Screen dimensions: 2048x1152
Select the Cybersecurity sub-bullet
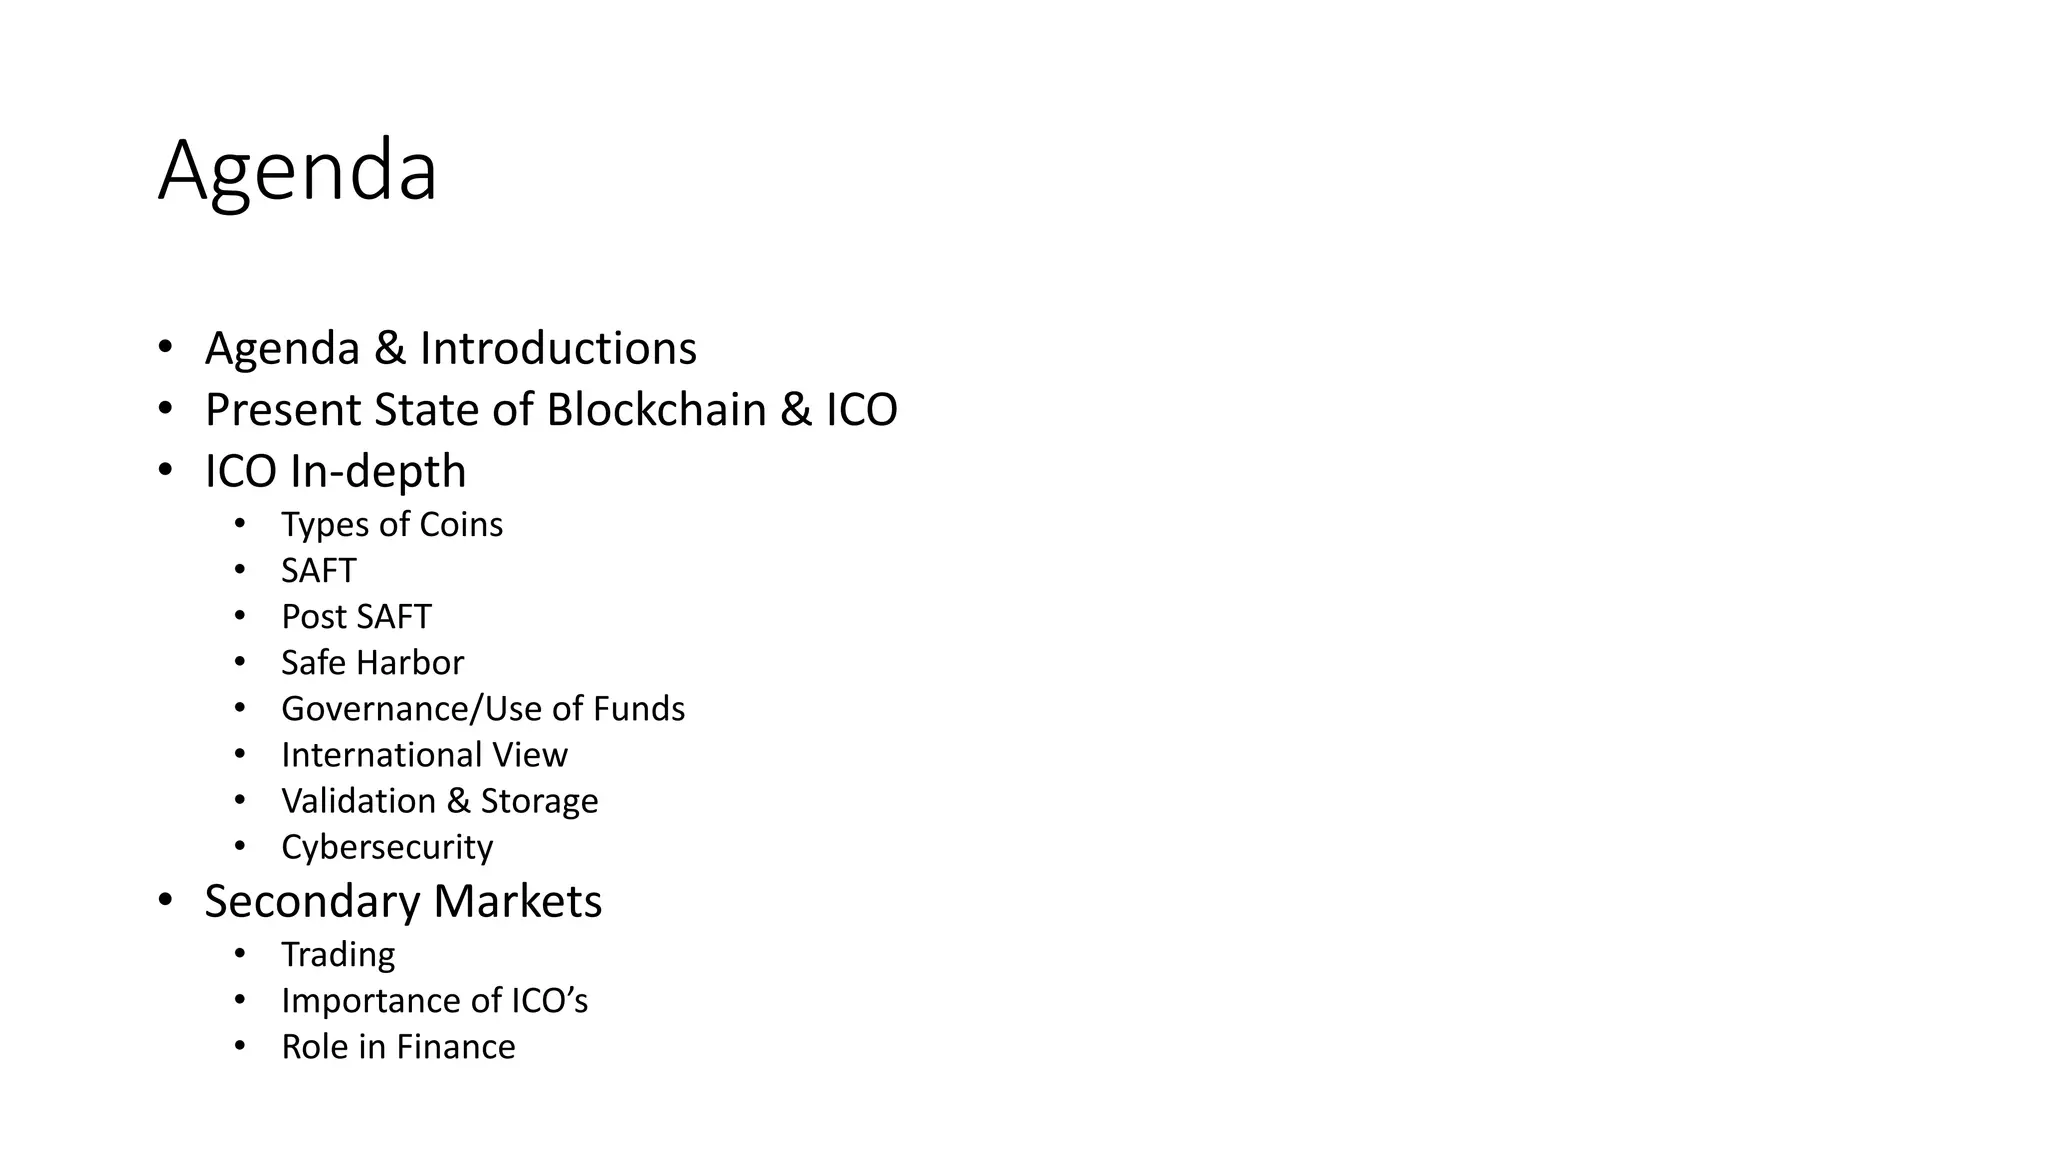(387, 847)
